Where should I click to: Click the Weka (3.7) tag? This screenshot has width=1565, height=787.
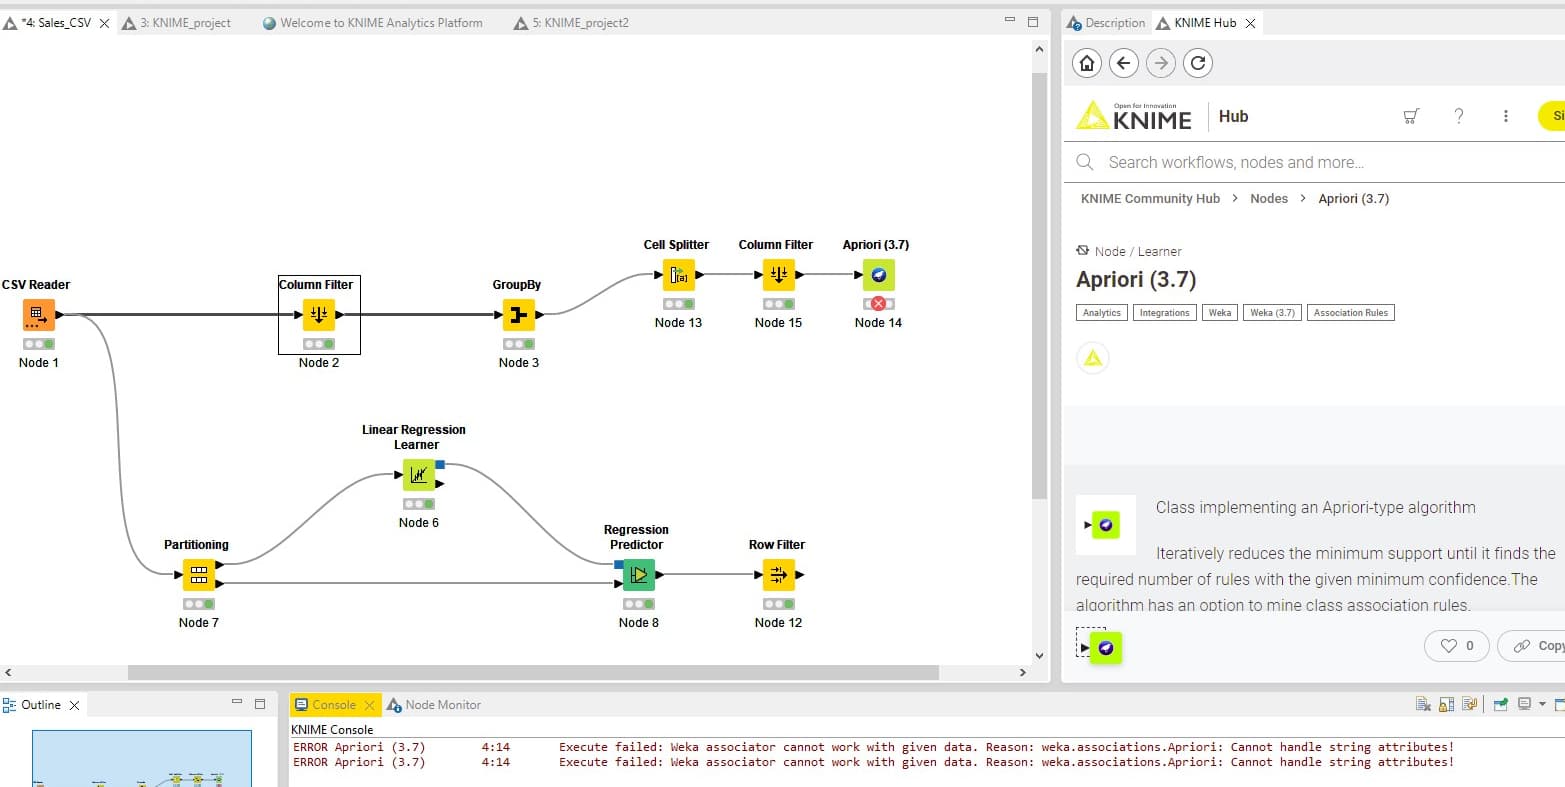pos(1272,313)
